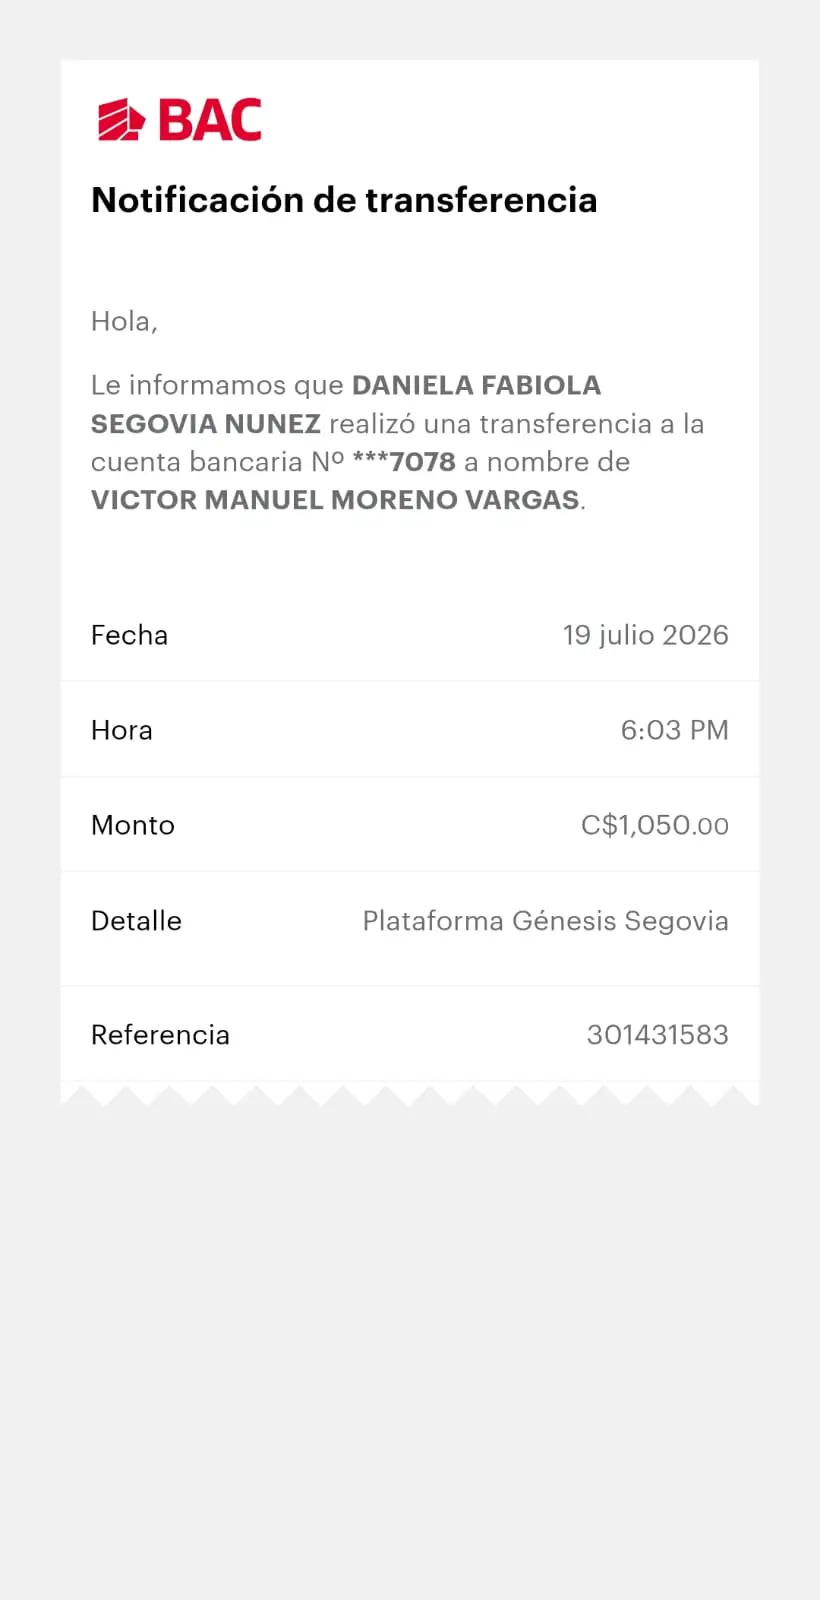Image resolution: width=820 pixels, height=1600 pixels.
Task: Select the date 19 julio 2026
Action: tap(646, 635)
